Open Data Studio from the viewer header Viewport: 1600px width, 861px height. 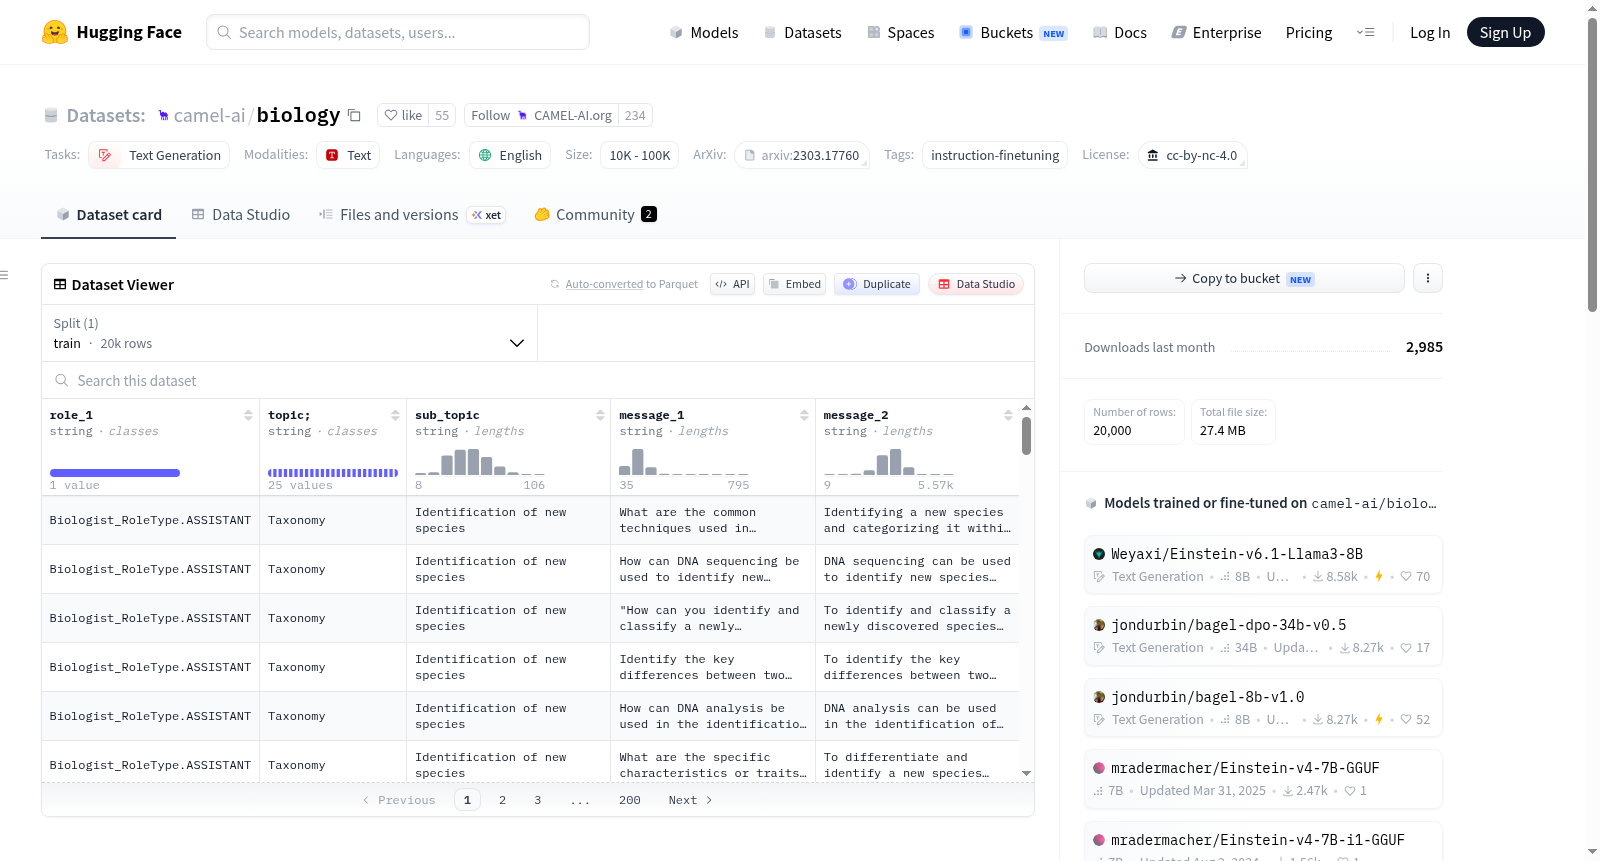tap(976, 284)
